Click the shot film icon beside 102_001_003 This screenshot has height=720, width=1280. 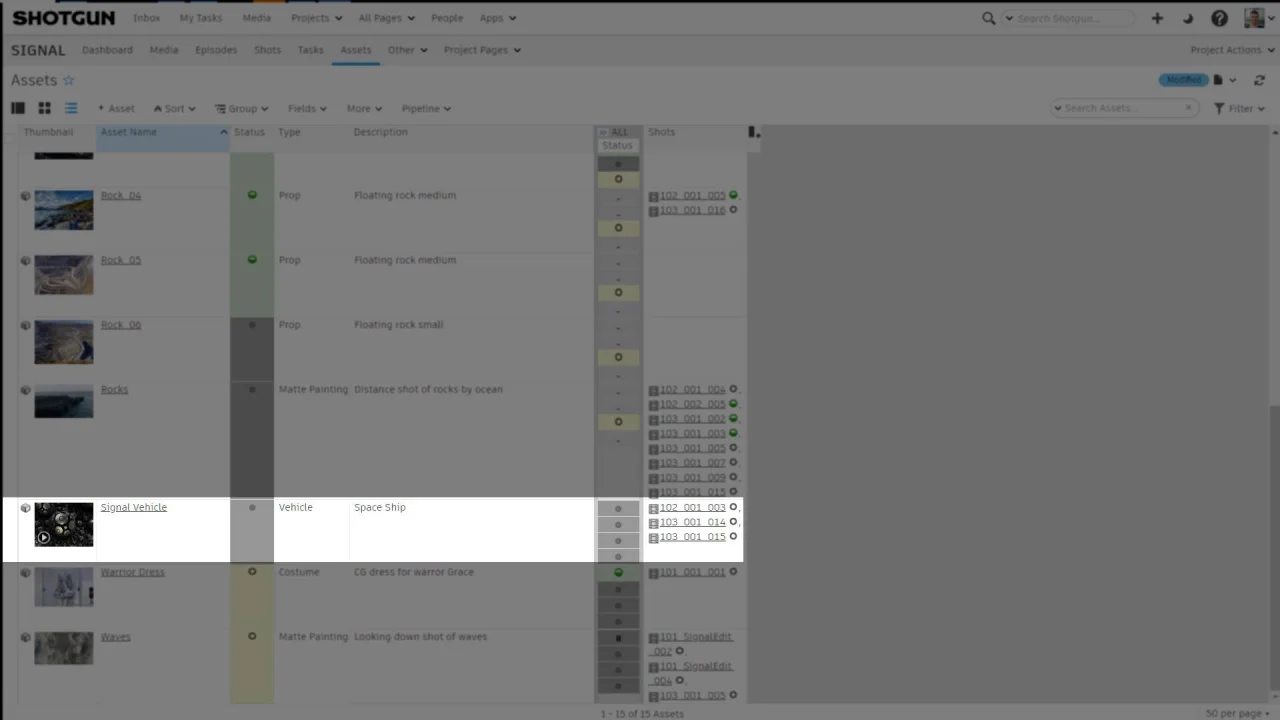pos(653,508)
